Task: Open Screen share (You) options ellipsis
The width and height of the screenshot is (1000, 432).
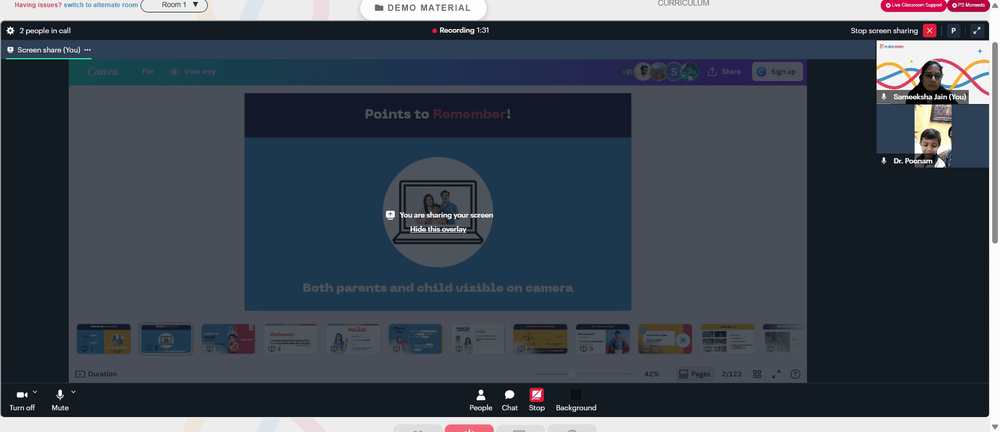Action: point(87,50)
